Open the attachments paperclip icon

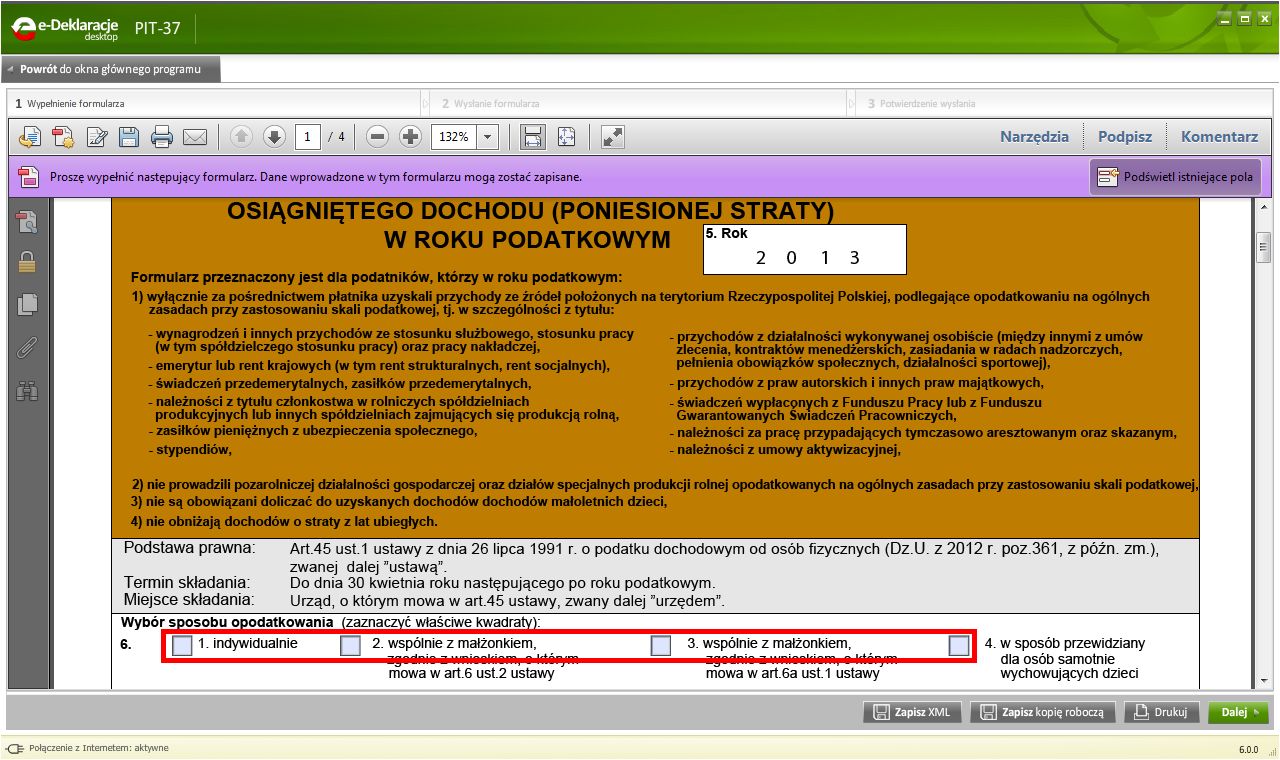pyautogui.click(x=27, y=347)
